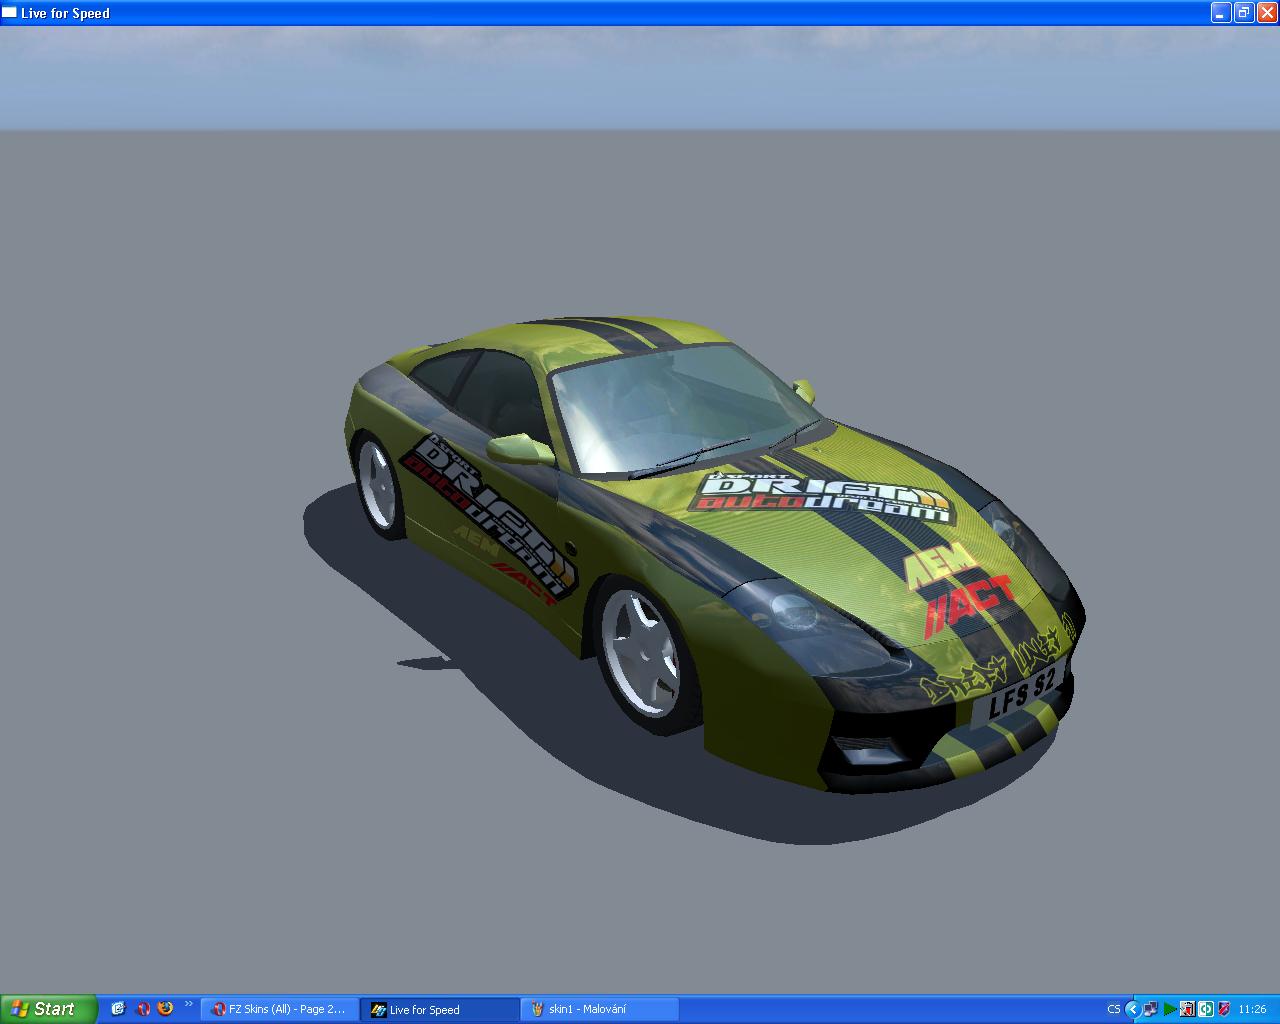
Task: Select the Live for Speed taskbar button
Action: [440, 1010]
